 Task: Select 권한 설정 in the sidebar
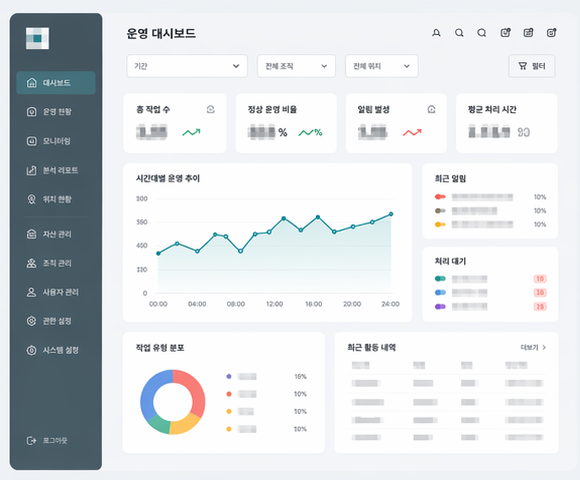coord(56,321)
